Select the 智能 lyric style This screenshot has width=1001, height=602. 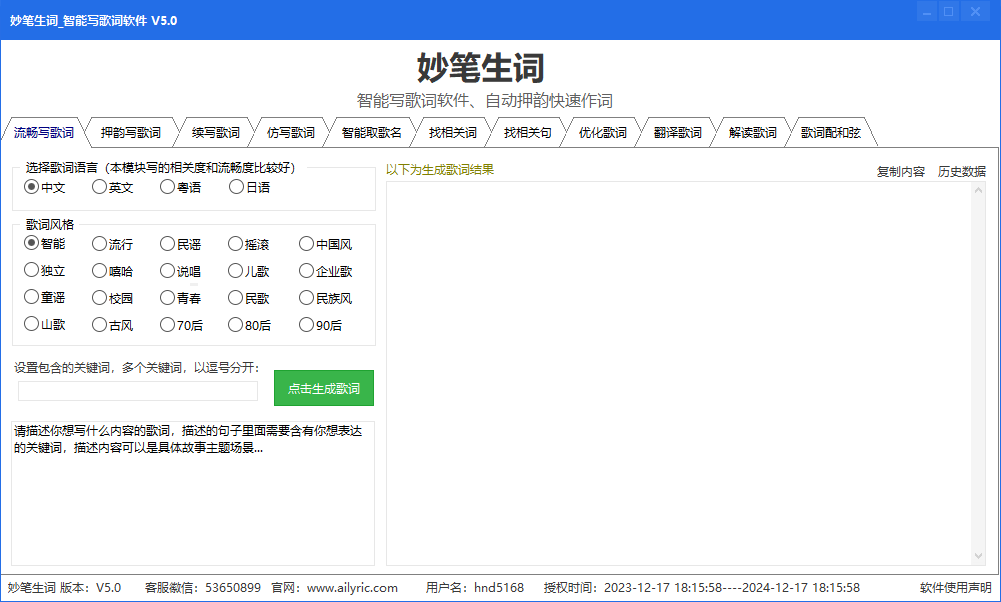point(45,243)
